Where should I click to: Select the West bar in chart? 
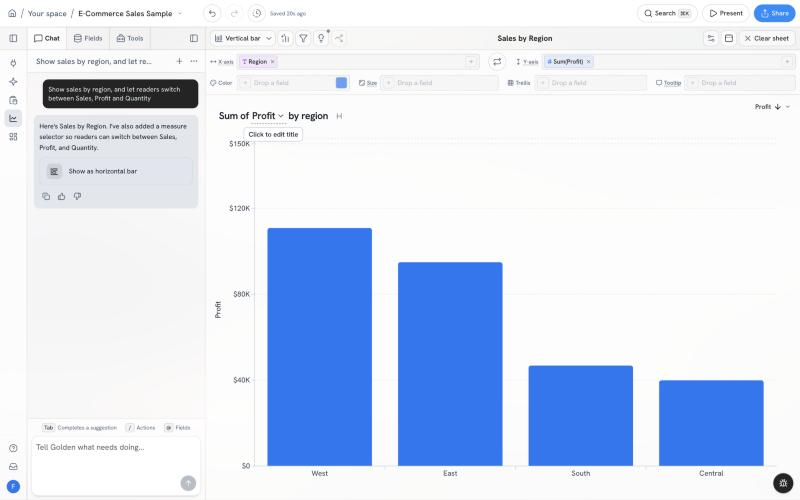point(320,347)
